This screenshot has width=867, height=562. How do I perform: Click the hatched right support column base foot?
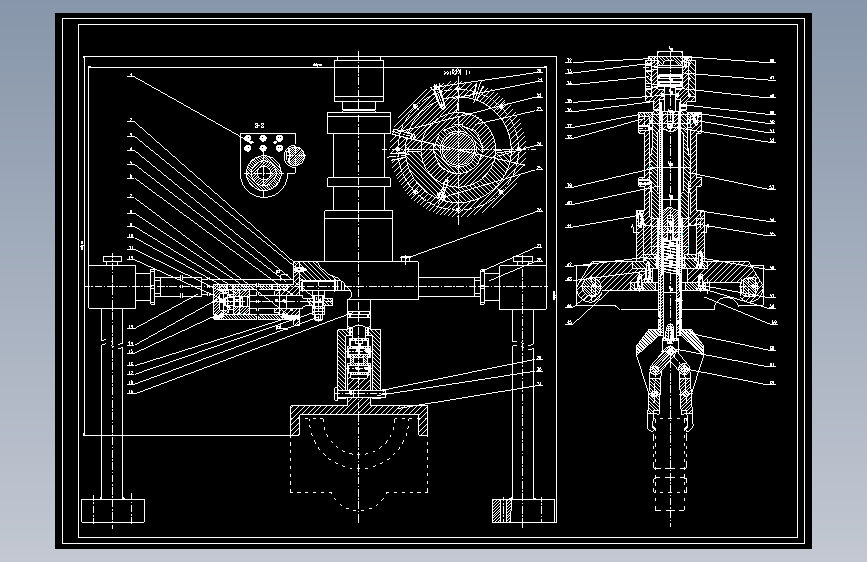click(523, 511)
